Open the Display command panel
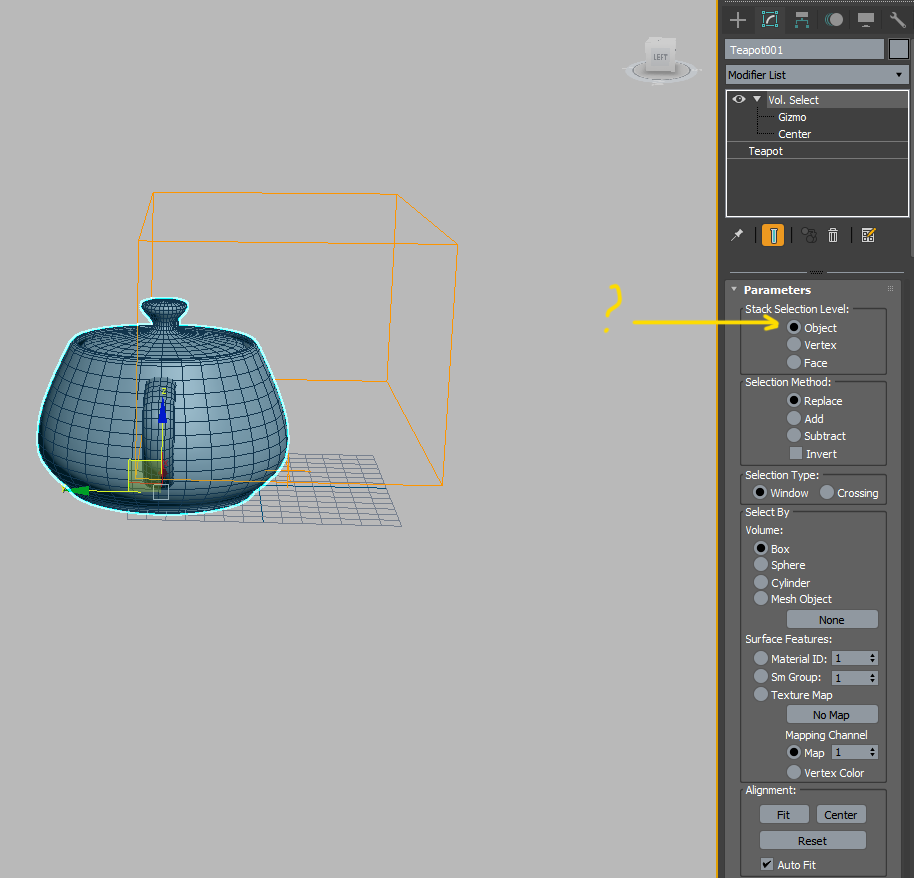Viewport: 914px width, 878px height. tap(866, 19)
